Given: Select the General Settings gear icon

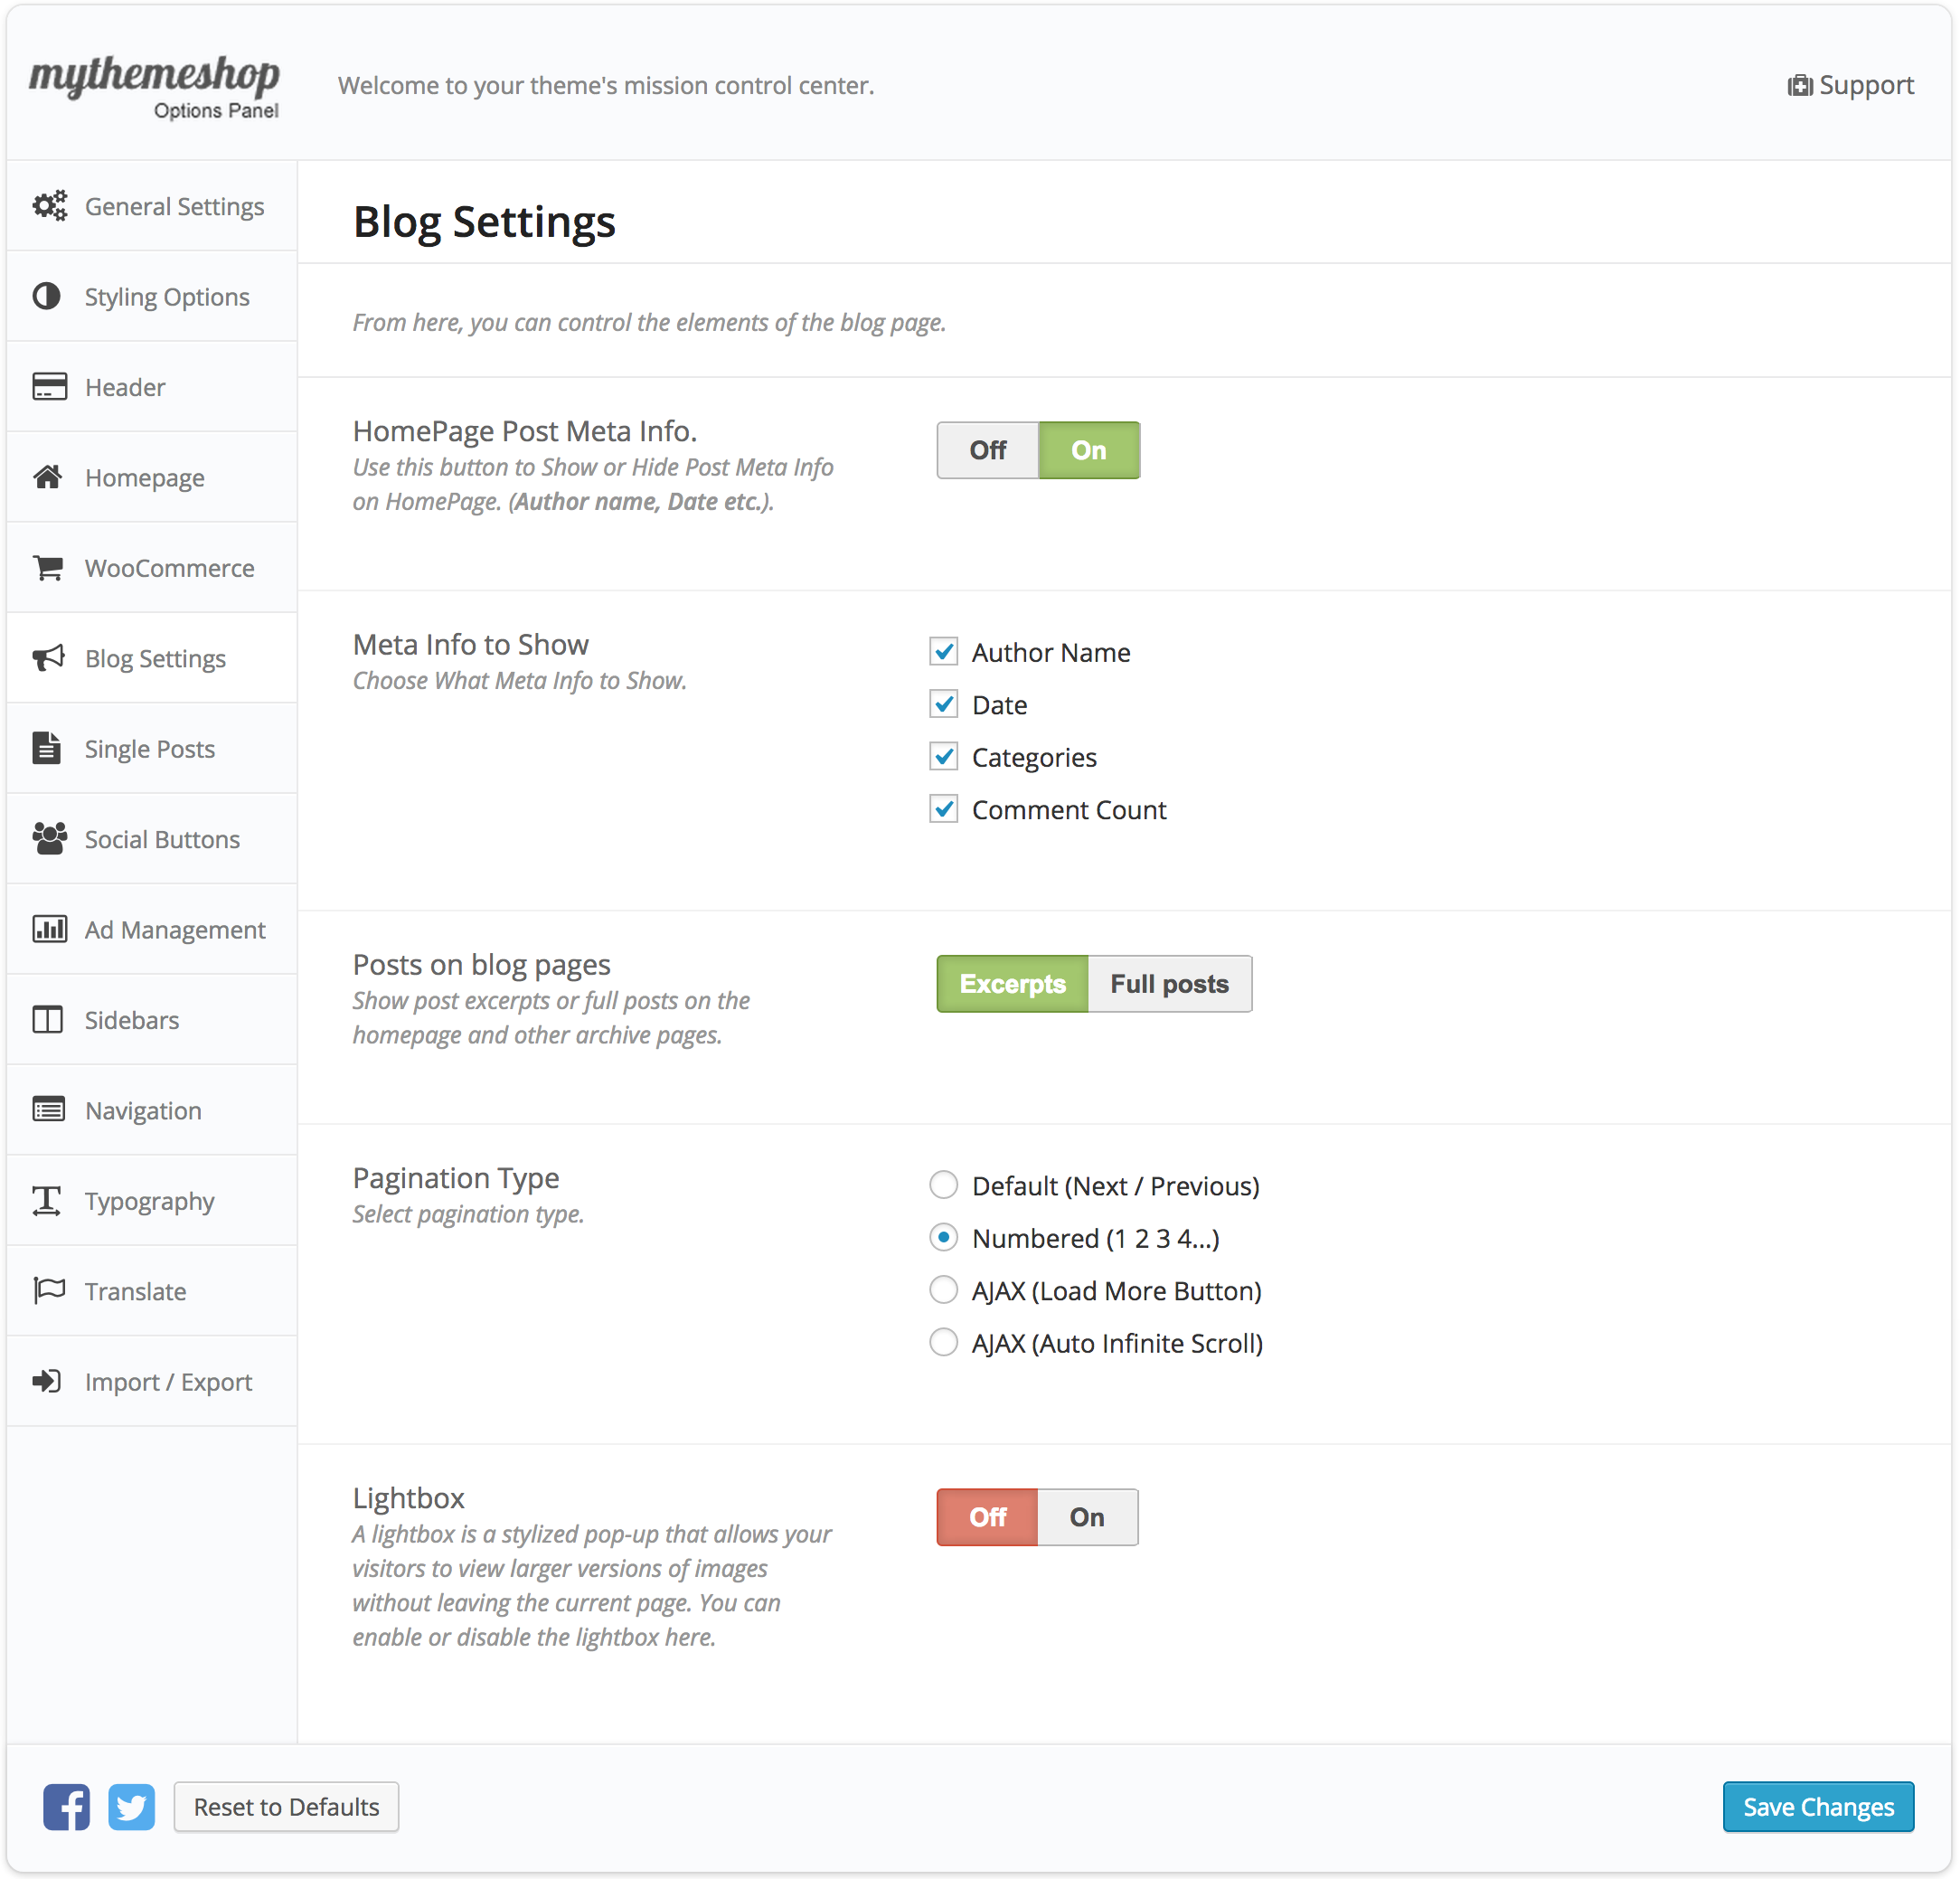Looking at the screenshot, I should pos(48,206).
